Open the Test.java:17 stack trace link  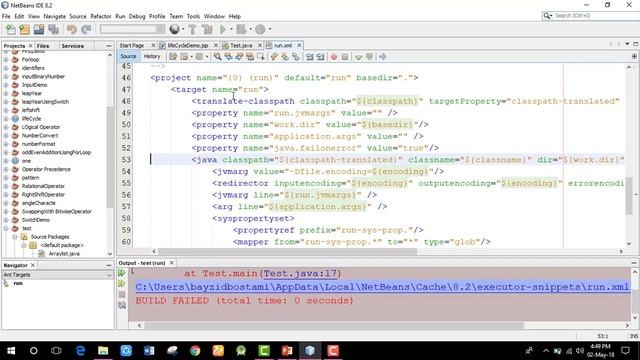300,273
